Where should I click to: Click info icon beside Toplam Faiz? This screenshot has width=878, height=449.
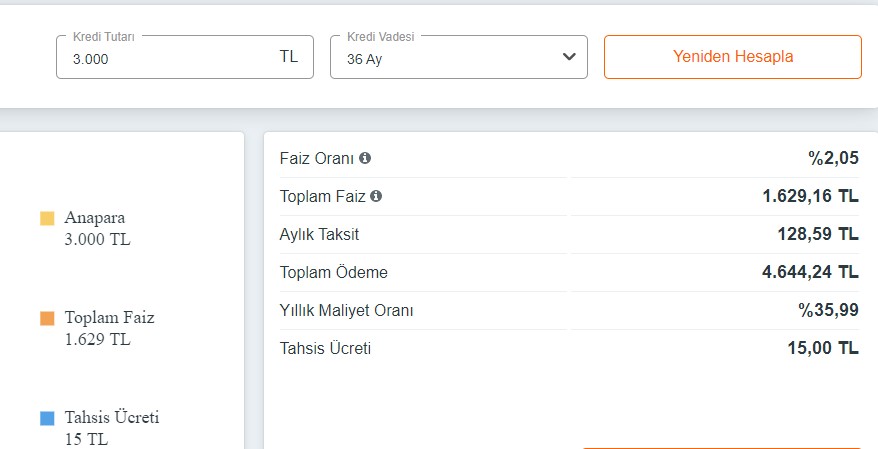click(376, 196)
